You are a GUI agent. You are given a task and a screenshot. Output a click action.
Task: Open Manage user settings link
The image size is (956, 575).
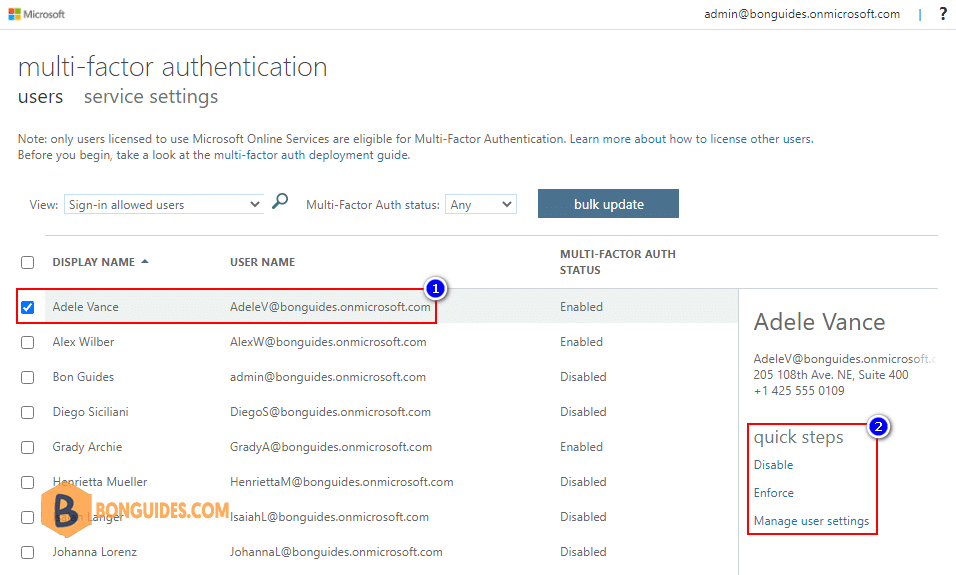[812, 521]
